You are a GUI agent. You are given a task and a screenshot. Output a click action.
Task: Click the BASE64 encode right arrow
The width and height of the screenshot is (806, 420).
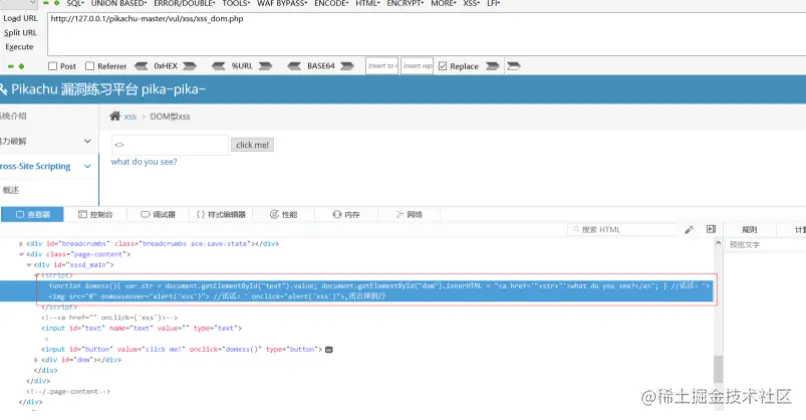347,66
